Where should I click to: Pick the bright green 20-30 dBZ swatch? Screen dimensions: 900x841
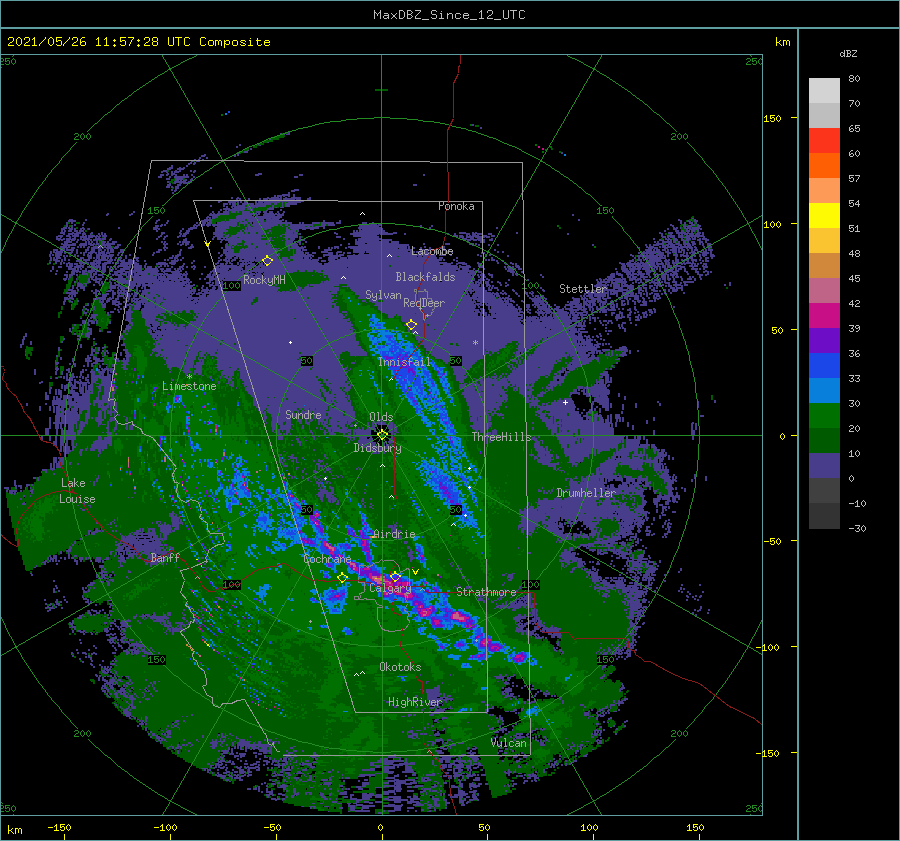coord(824,416)
